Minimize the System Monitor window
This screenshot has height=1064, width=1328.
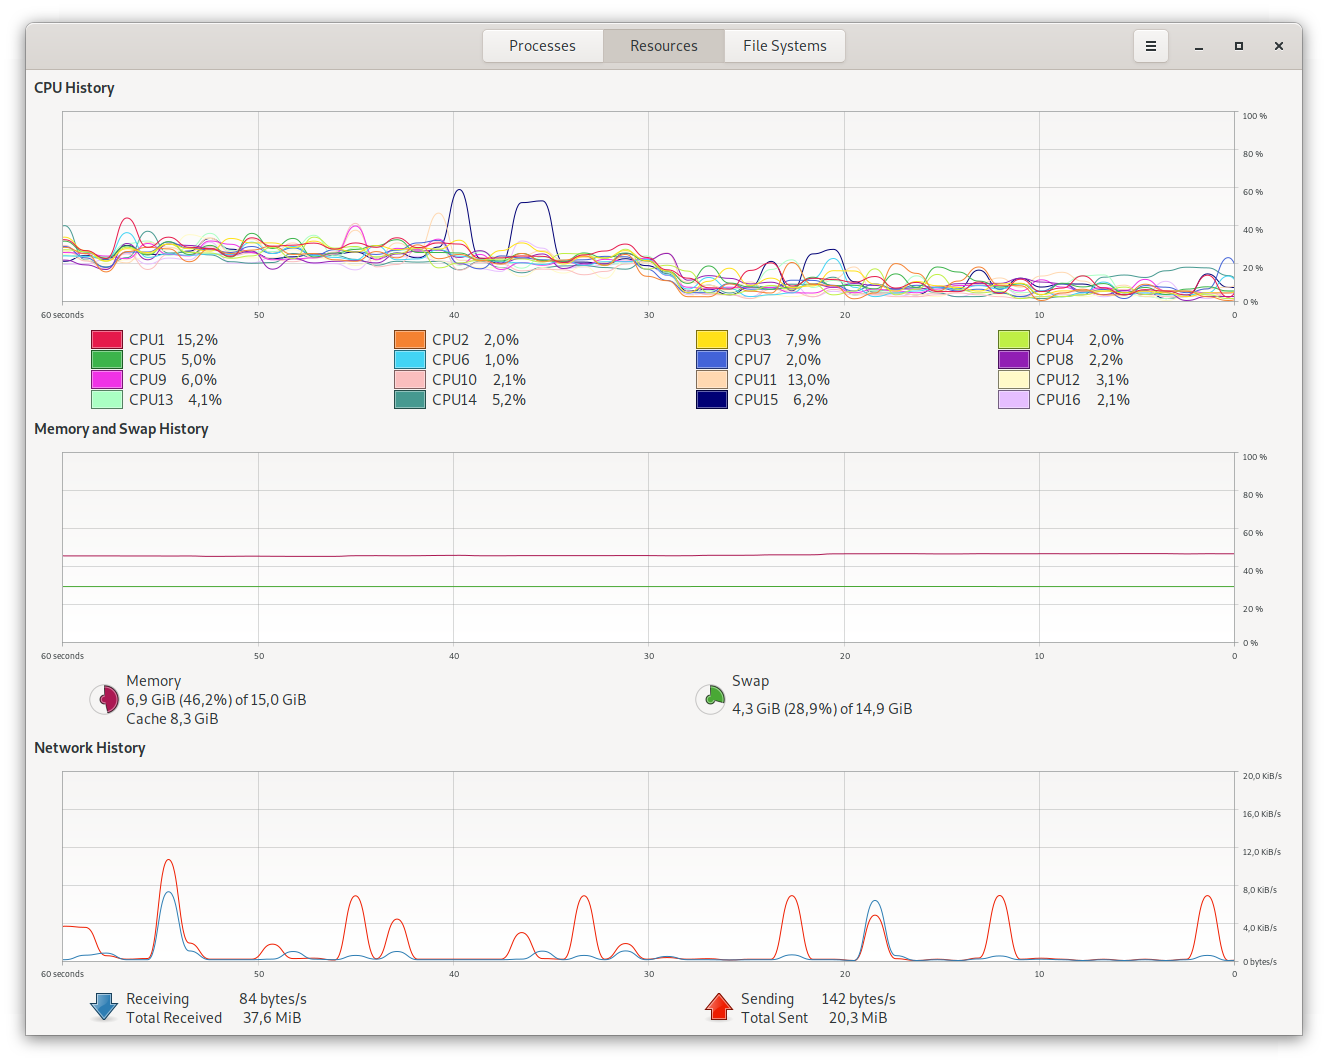click(1199, 46)
